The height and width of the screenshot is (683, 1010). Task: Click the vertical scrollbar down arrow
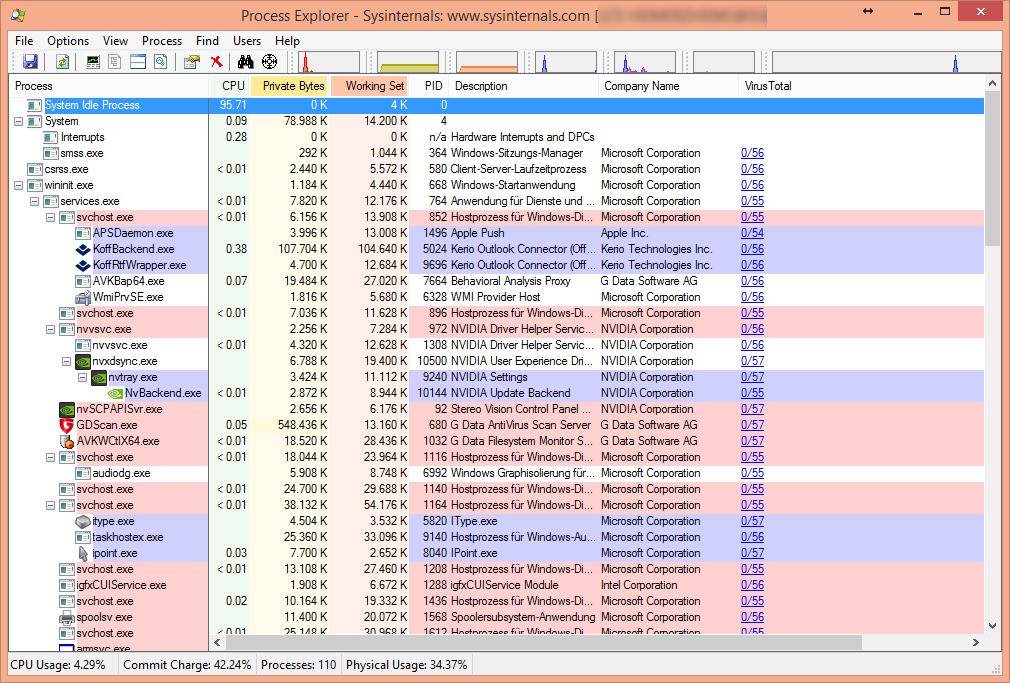[993, 625]
